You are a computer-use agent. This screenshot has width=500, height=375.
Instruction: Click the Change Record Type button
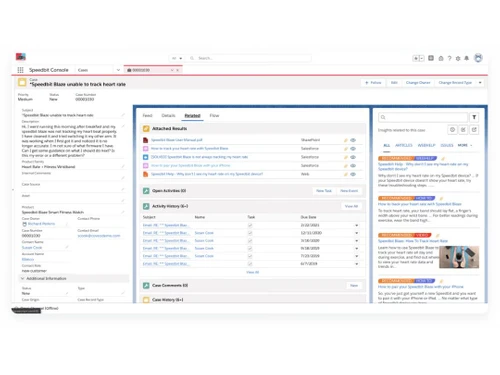(x=455, y=83)
